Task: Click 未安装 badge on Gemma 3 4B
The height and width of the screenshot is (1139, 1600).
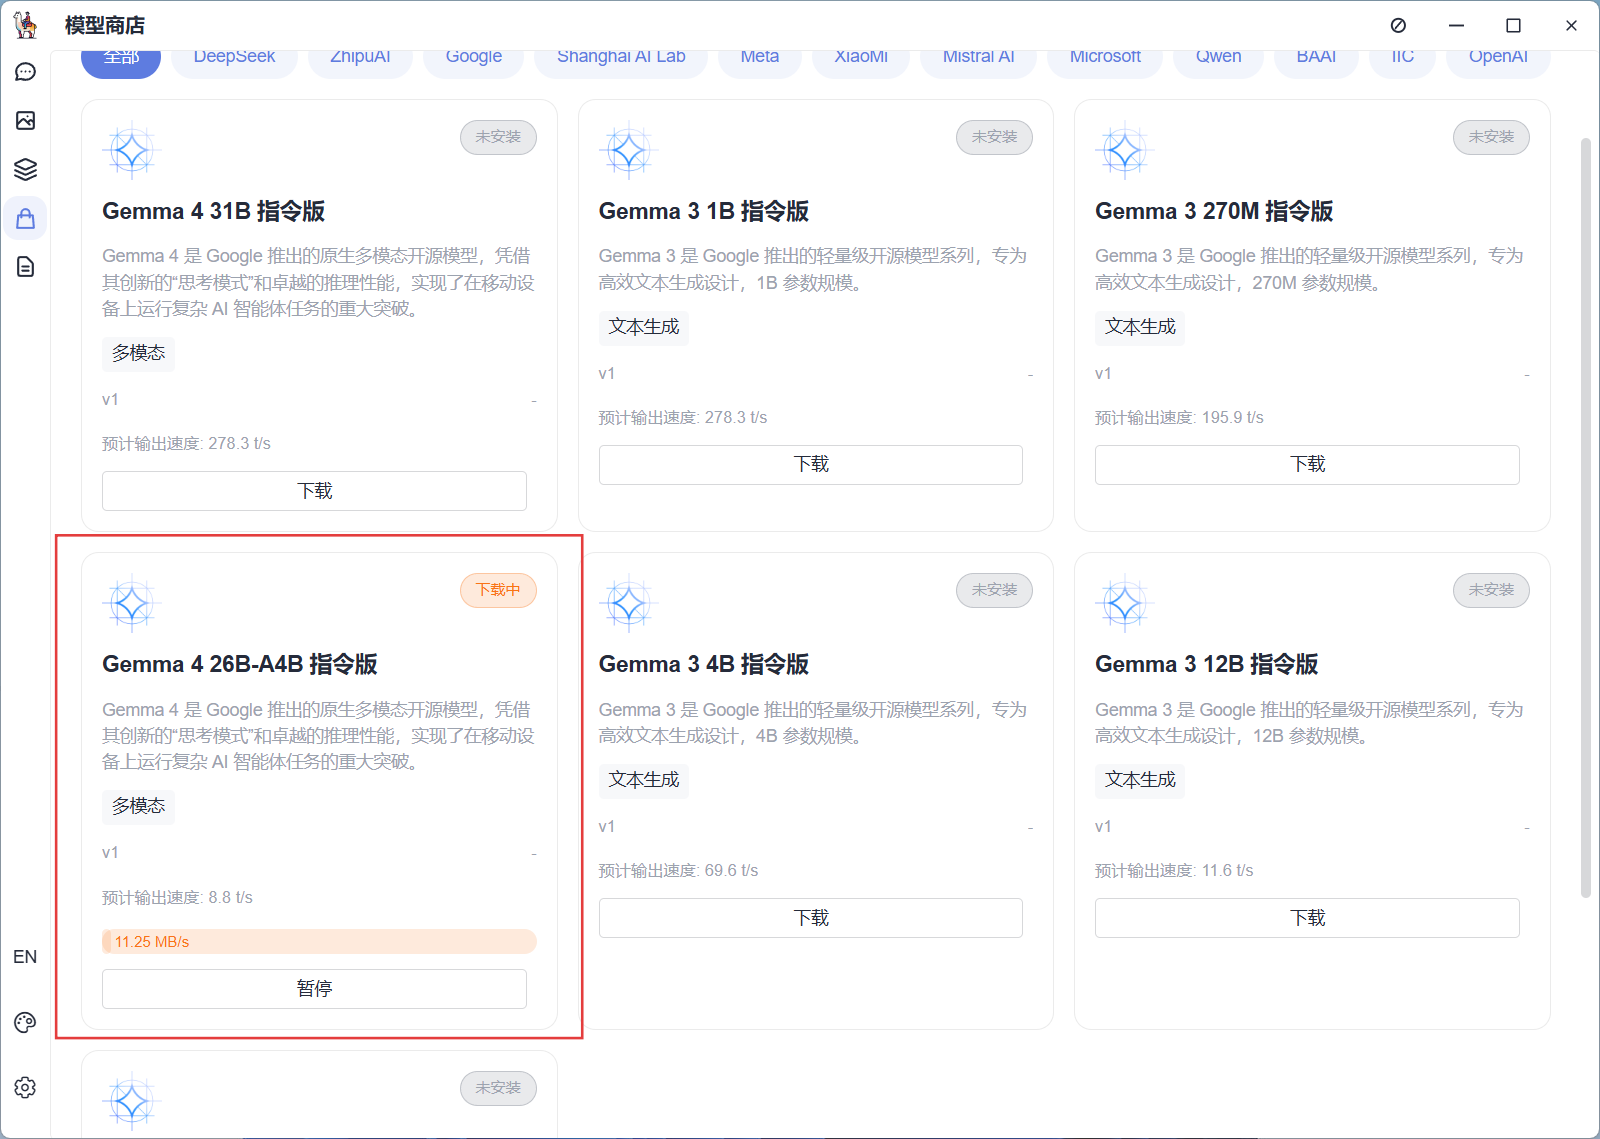Action: click(994, 590)
